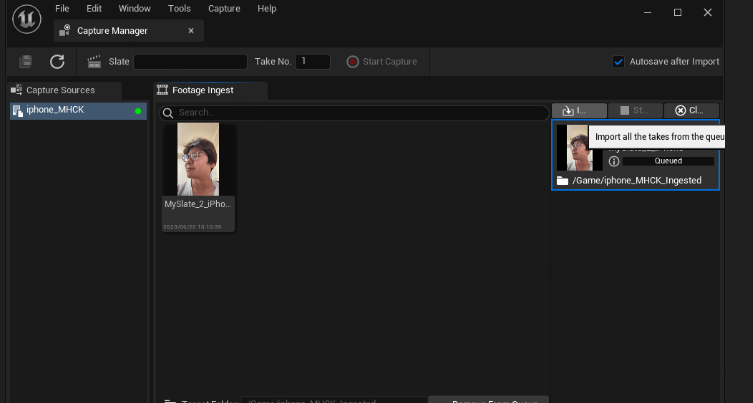Open the File menu
Image resolution: width=753 pixels, height=403 pixels.
(62, 9)
